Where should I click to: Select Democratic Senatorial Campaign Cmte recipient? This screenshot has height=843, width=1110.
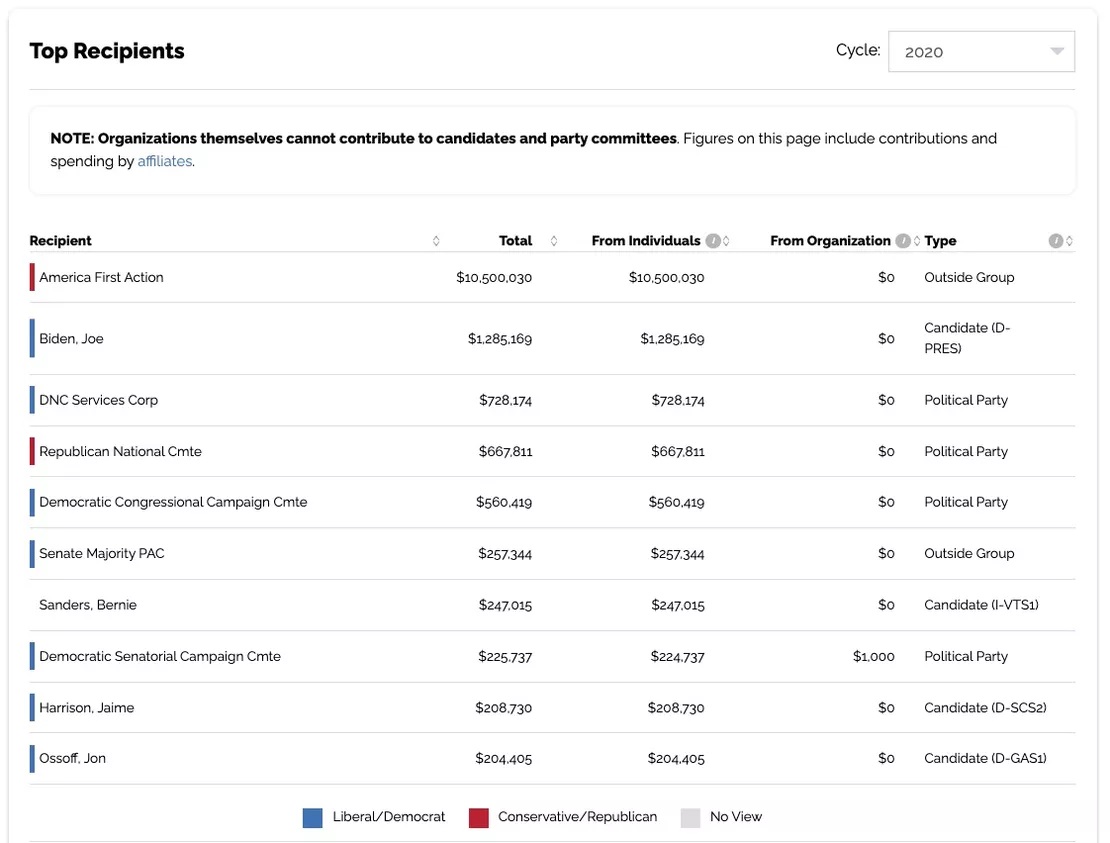tap(160, 656)
